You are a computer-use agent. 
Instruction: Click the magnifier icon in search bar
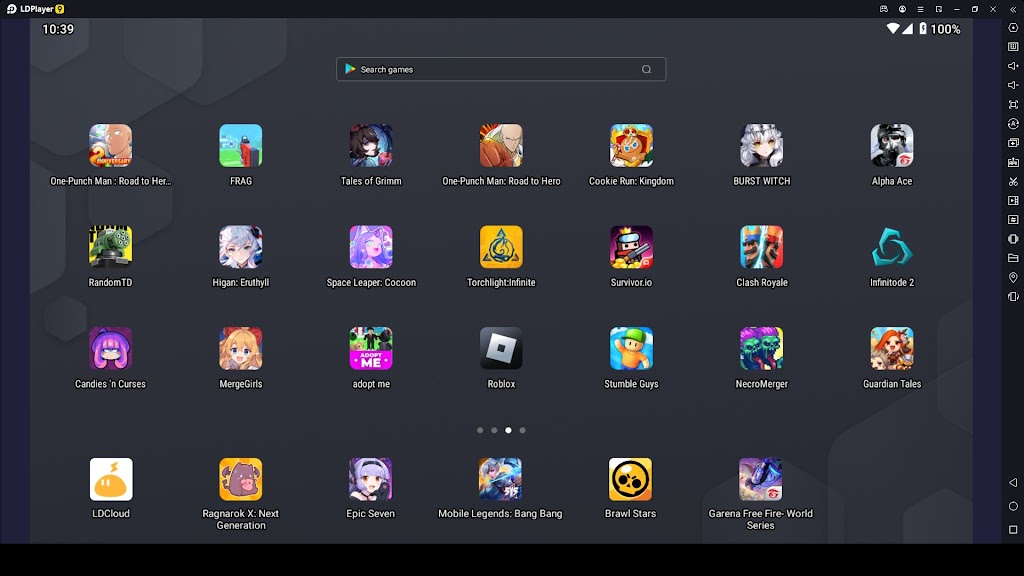pyautogui.click(x=647, y=69)
